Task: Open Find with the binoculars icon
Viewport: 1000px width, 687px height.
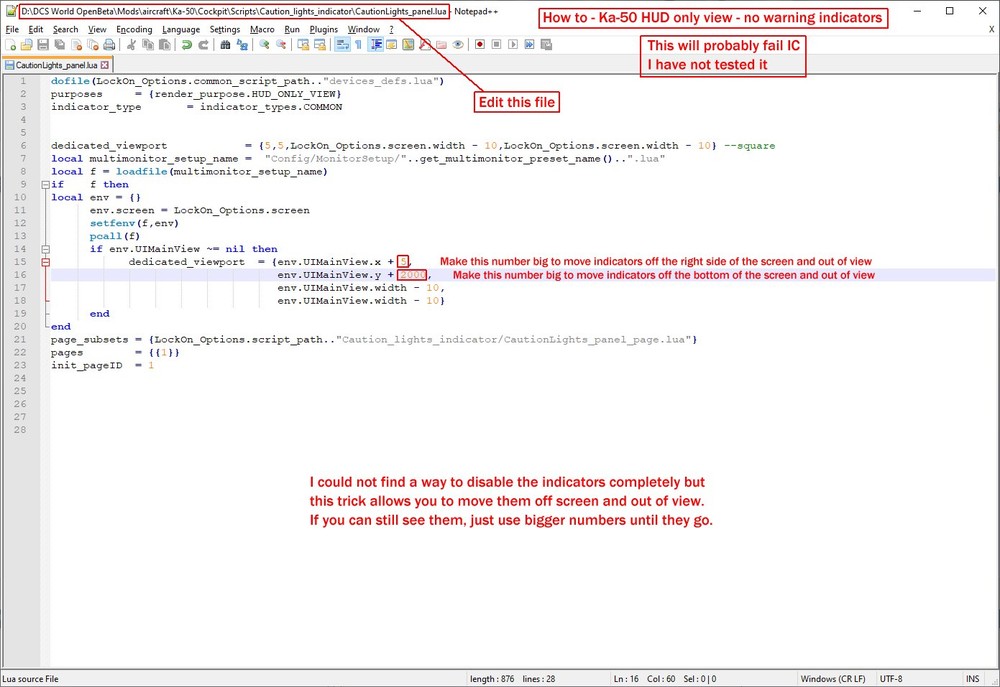Action: coord(224,45)
